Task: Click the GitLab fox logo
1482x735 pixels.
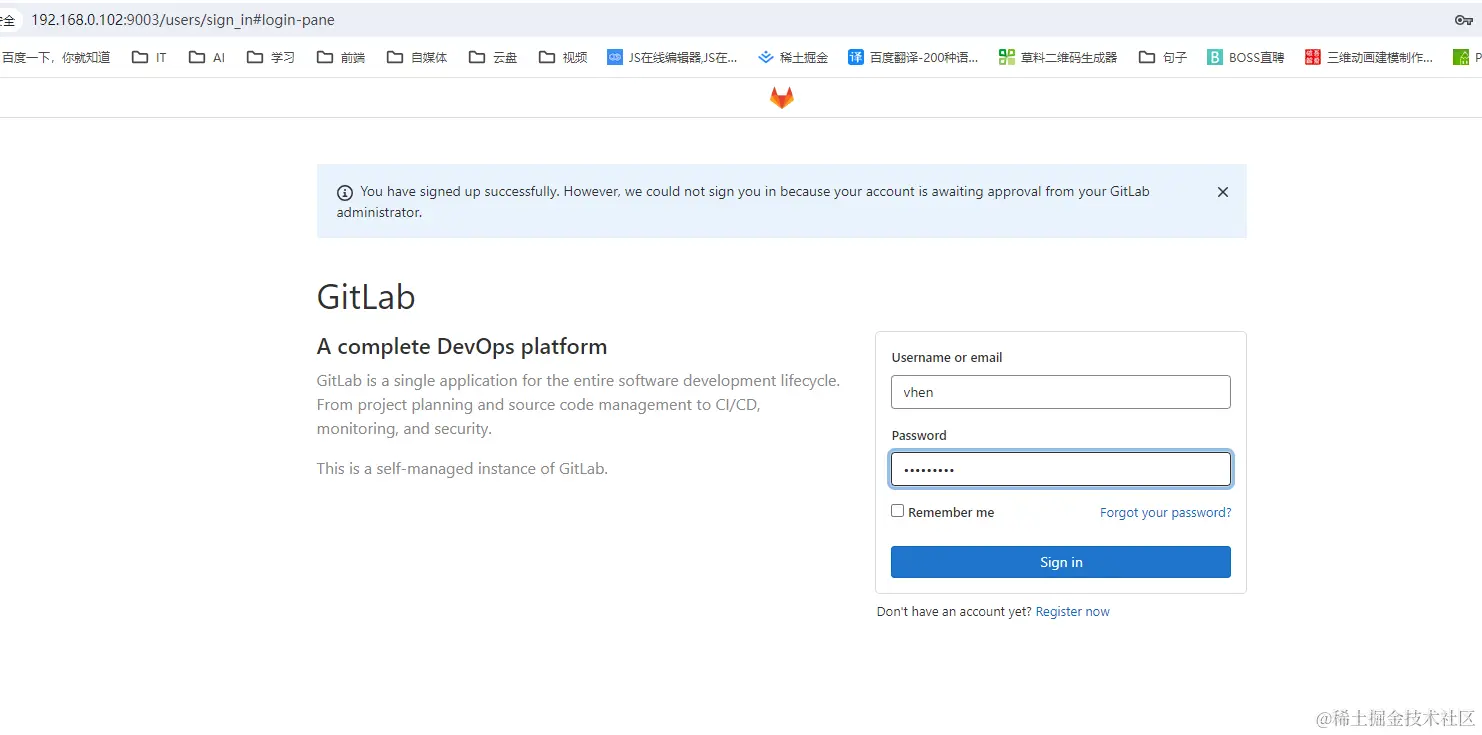Action: click(x=781, y=97)
